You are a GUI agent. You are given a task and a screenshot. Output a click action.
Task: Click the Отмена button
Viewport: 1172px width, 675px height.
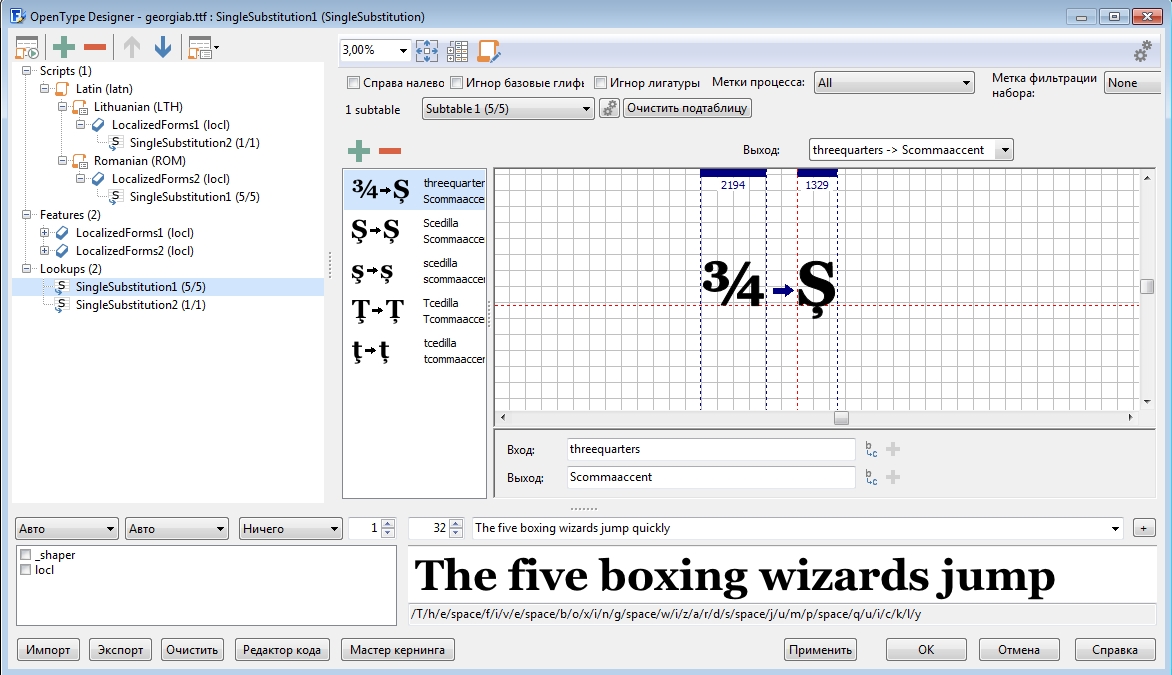click(1019, 650)
